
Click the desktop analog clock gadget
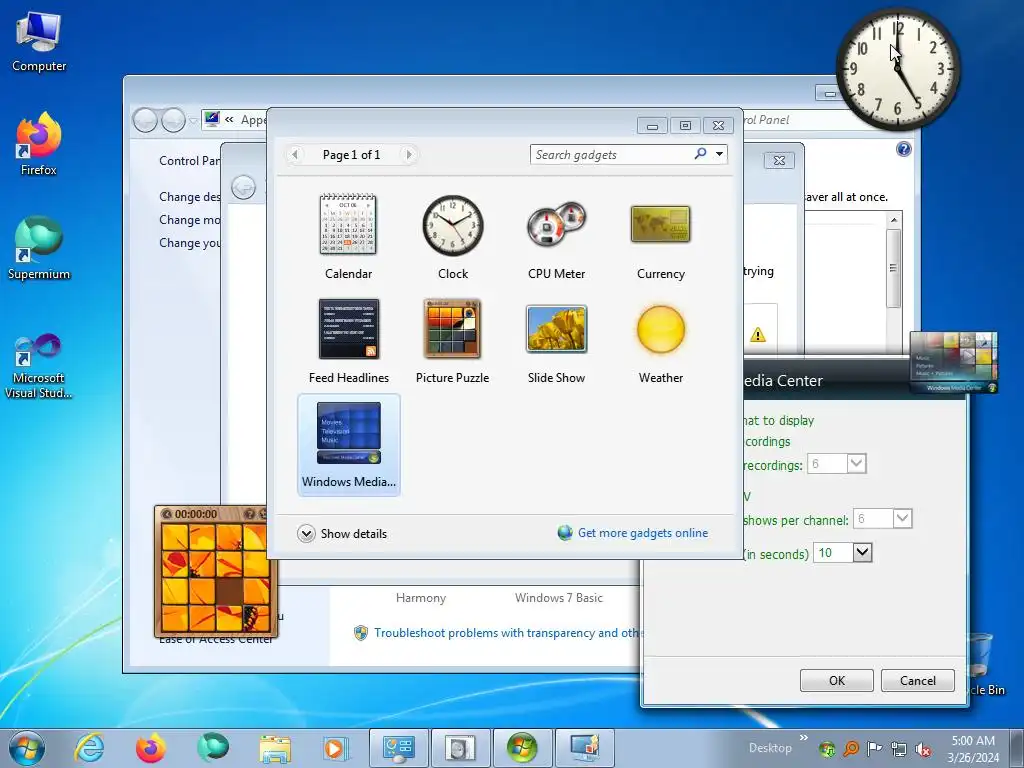tap(897, 69)
